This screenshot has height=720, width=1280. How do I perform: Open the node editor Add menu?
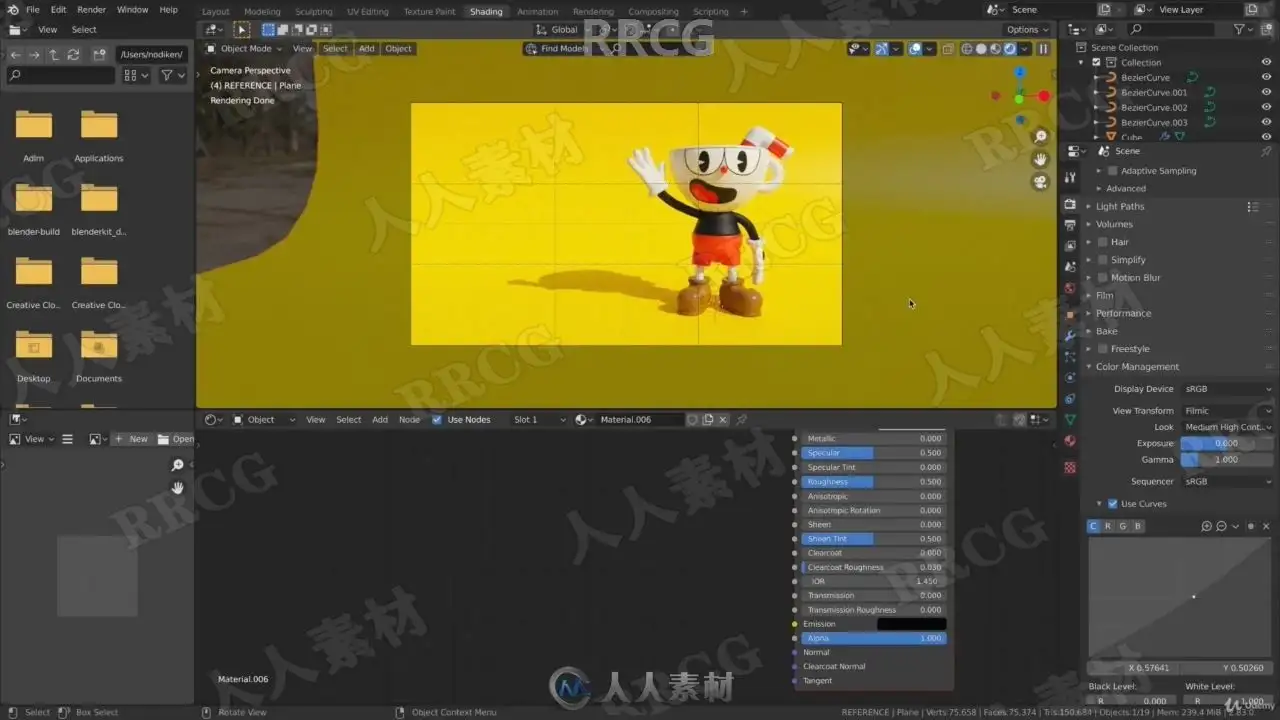tap(380, 420)
